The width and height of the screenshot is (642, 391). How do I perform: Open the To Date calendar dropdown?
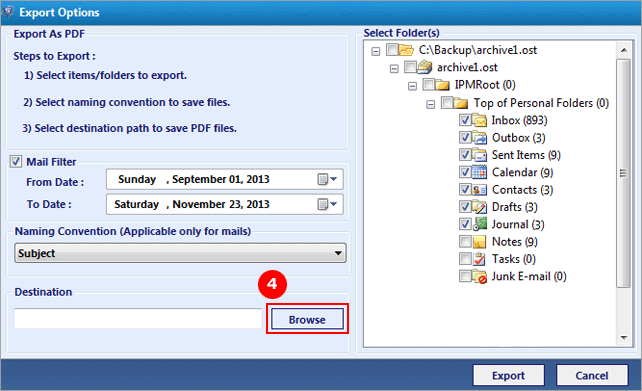(x=328, y=204)
